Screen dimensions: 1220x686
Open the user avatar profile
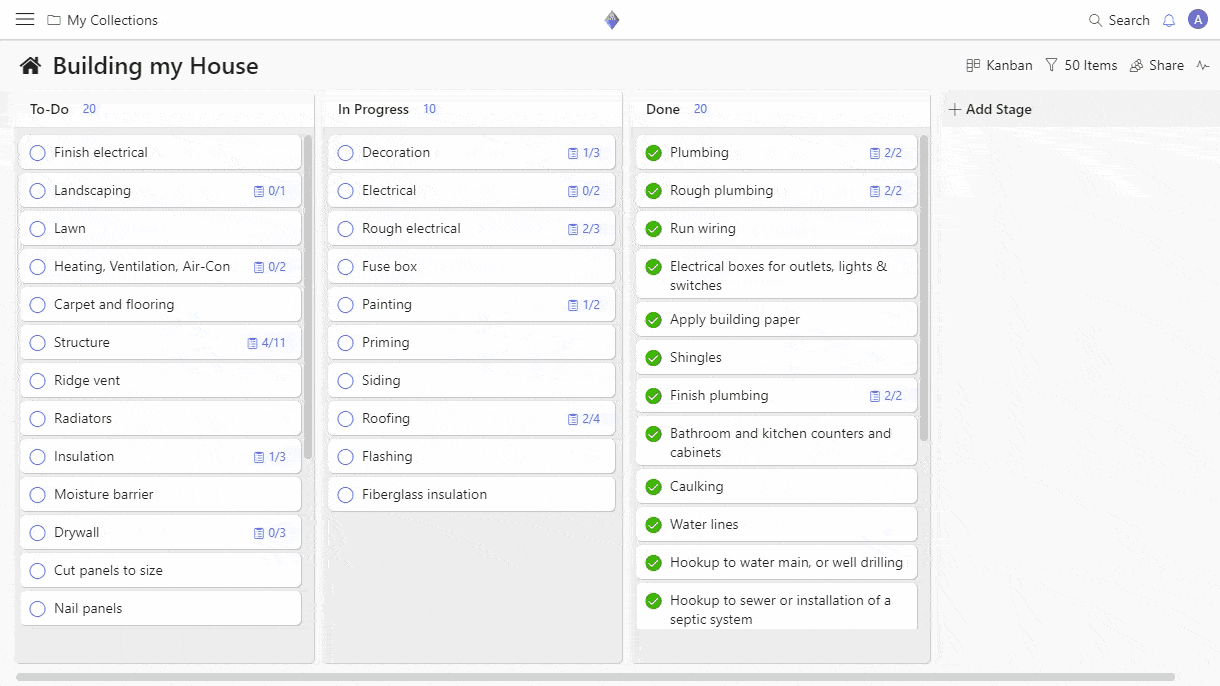1197,19
